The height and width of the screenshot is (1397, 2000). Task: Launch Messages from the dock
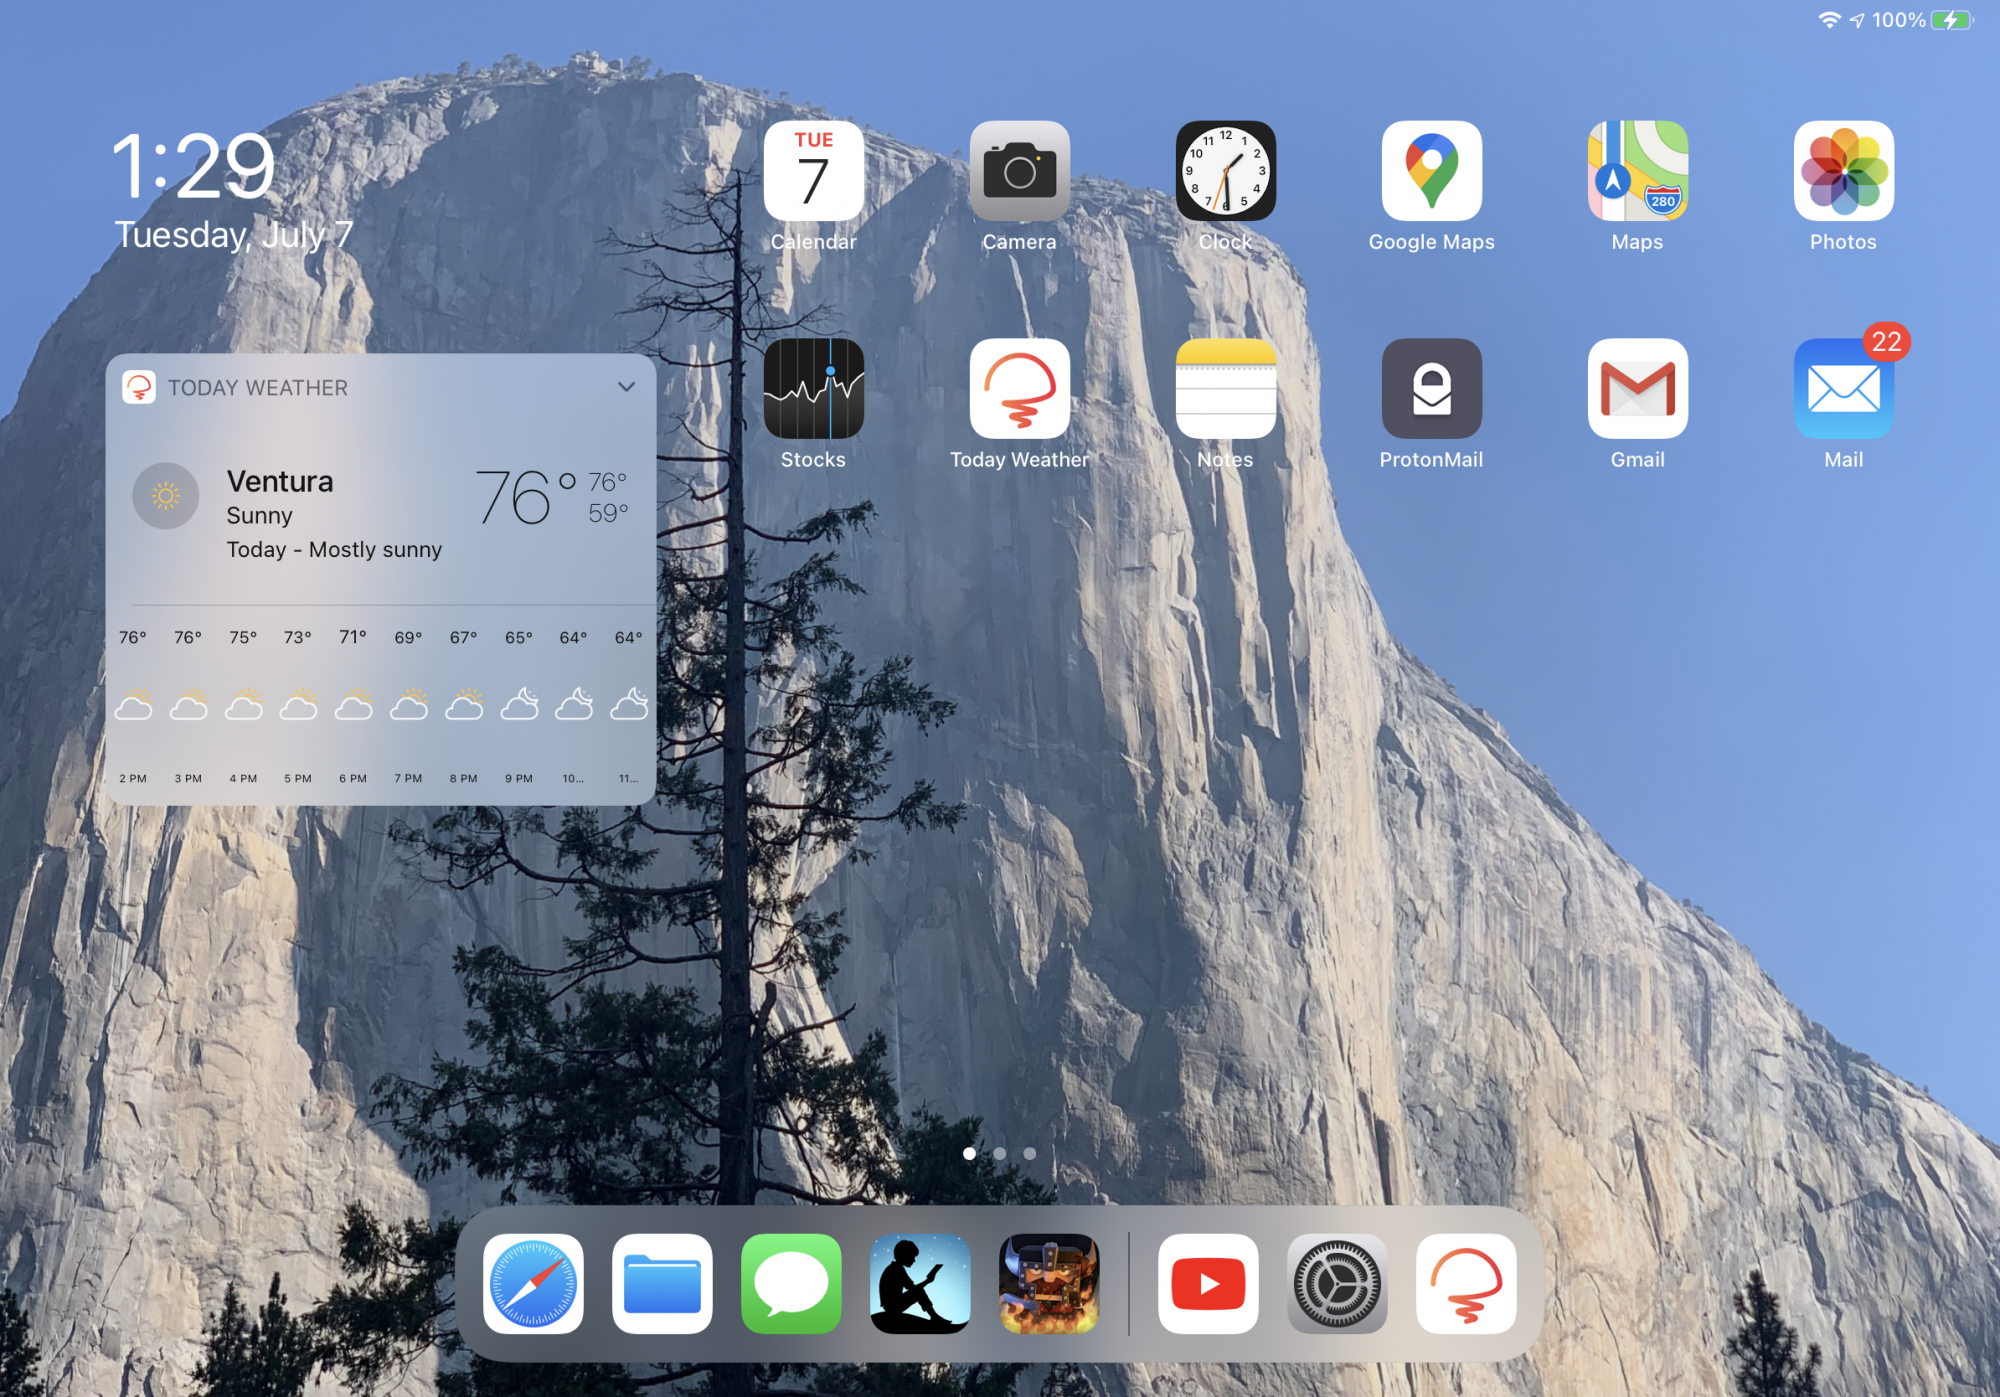pyautogui.click(x=791, y=1284)
